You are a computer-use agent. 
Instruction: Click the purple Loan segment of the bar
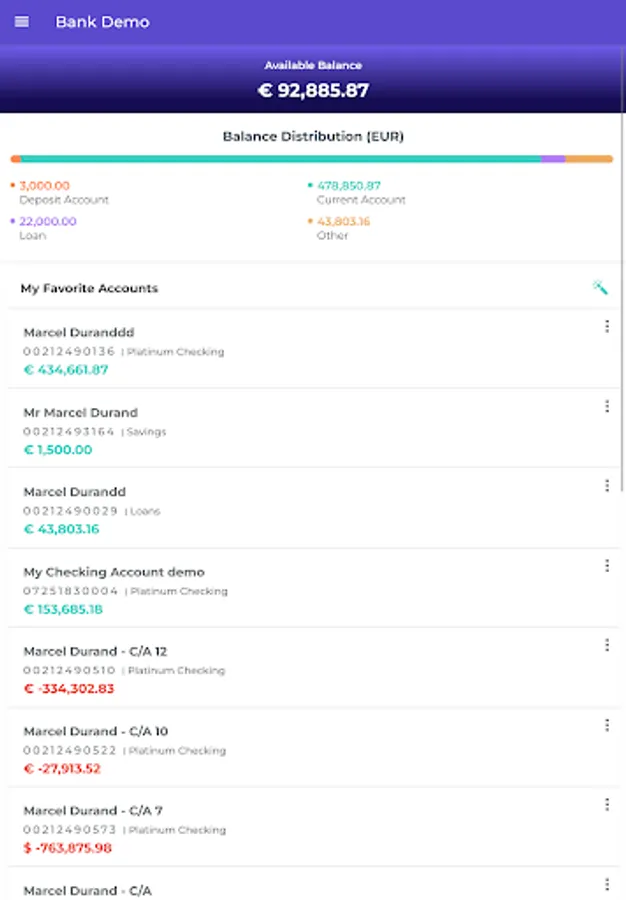point(553,159)
